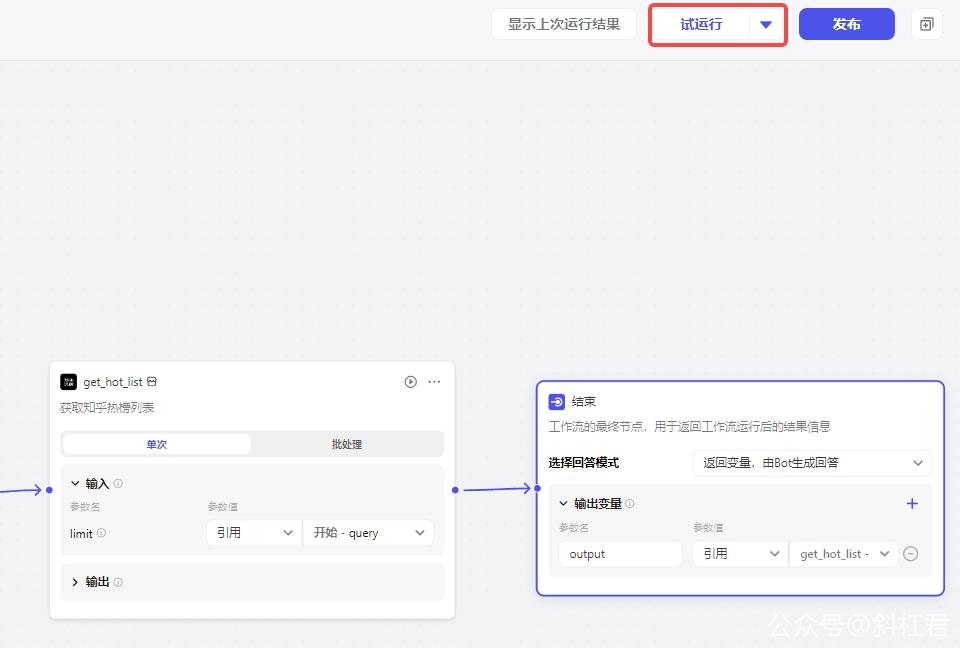Click 显示上次运行结果 button

(564, 24)
